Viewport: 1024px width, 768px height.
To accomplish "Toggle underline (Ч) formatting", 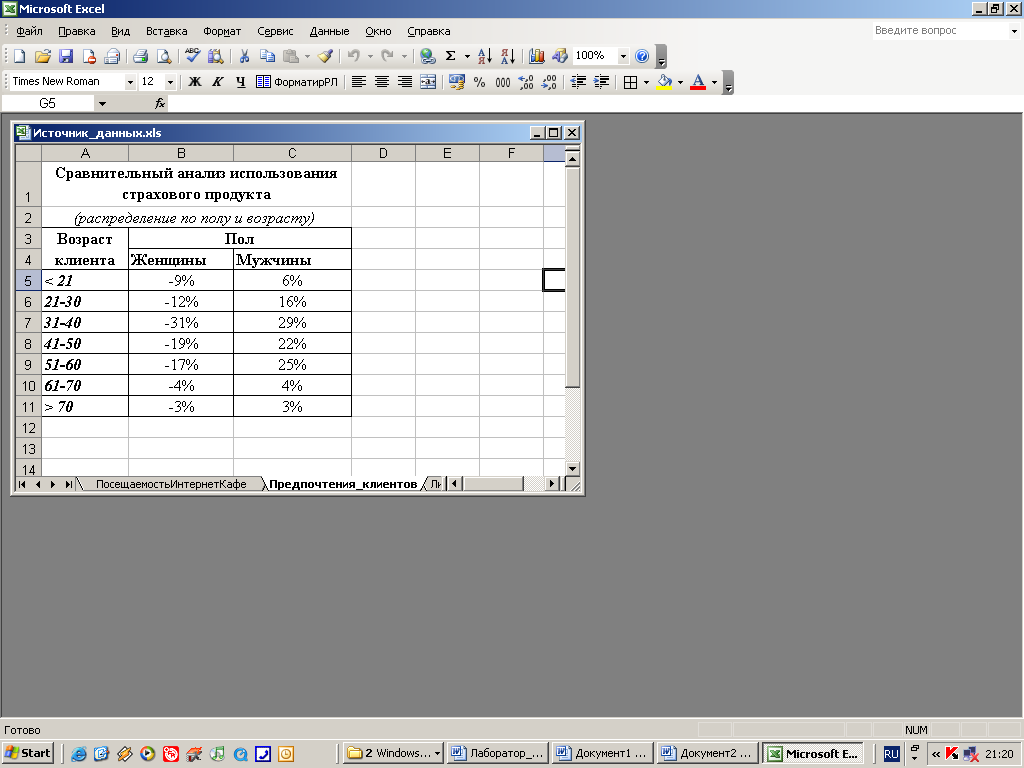I will [241, 82].
